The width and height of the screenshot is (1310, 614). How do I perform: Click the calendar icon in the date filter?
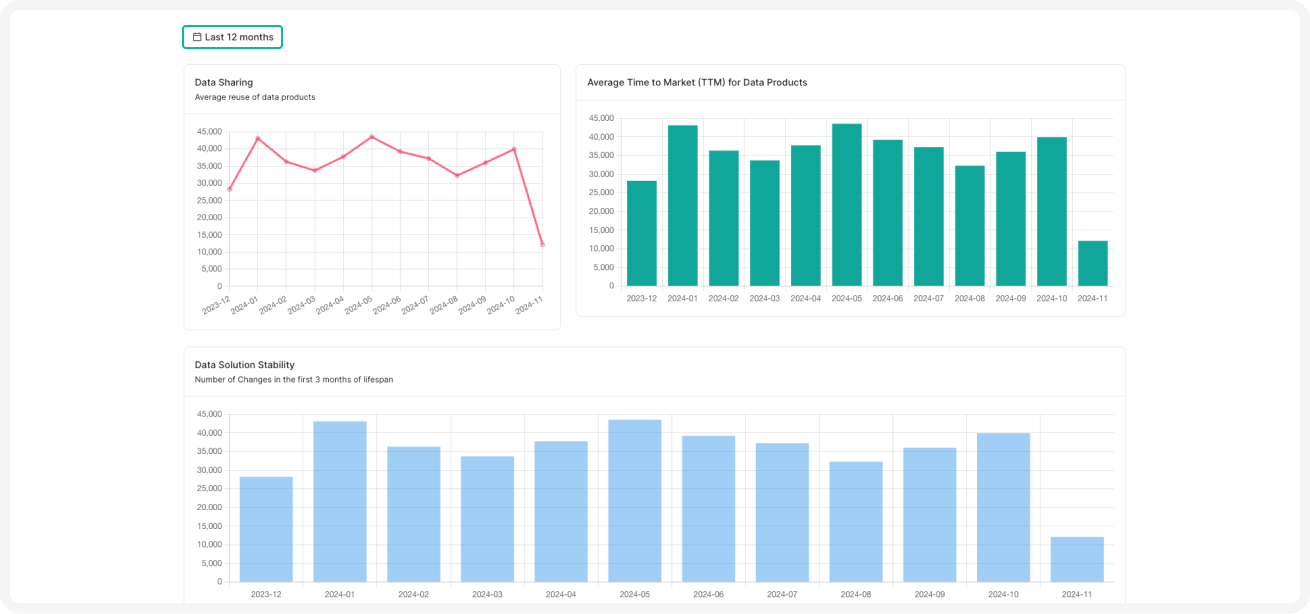tap(196, 36)
